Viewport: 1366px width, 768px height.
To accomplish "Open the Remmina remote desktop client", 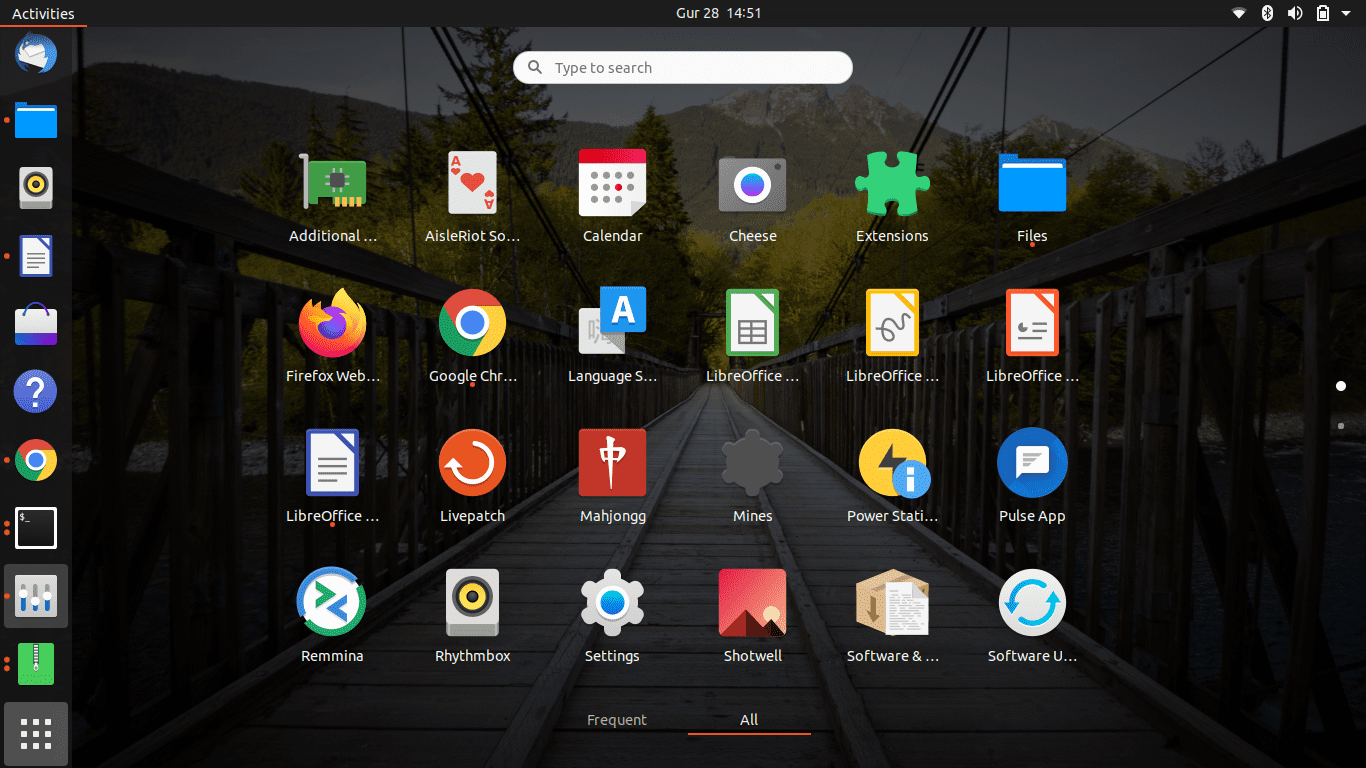I will pyautogui.click(x=332, y=603).
